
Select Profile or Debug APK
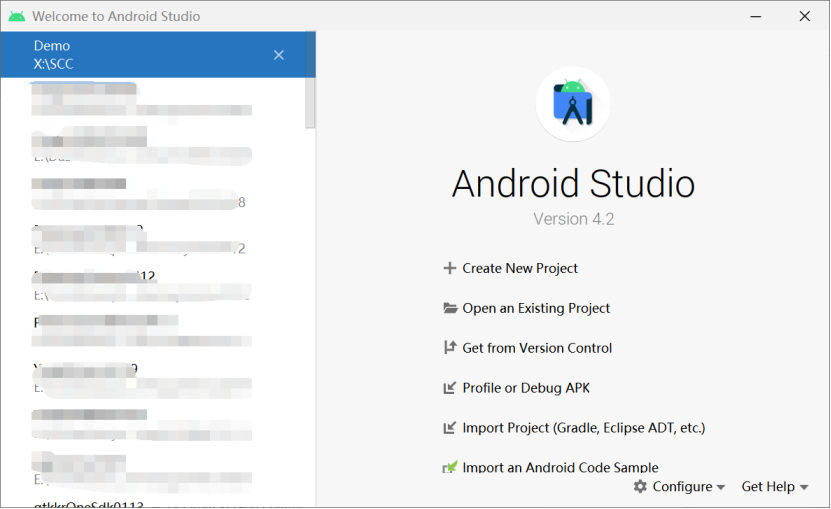[526, 388]
